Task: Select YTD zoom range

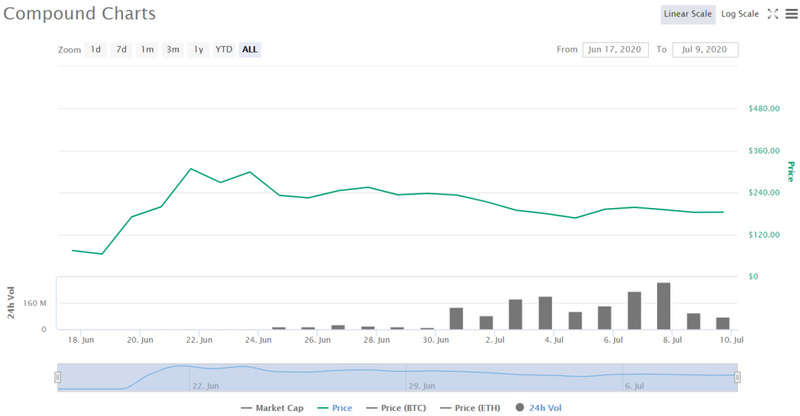Action: point(224,49)
